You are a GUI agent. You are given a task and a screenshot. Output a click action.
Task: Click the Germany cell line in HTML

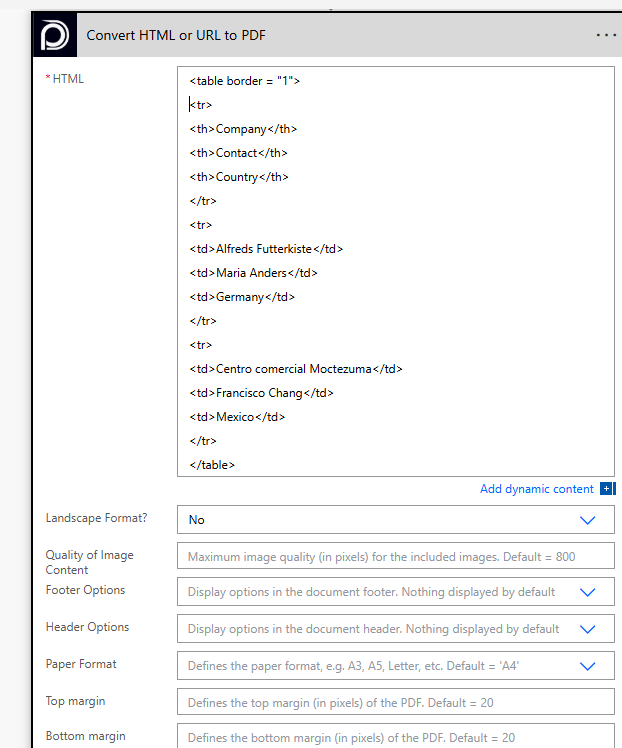pos(242,297)
